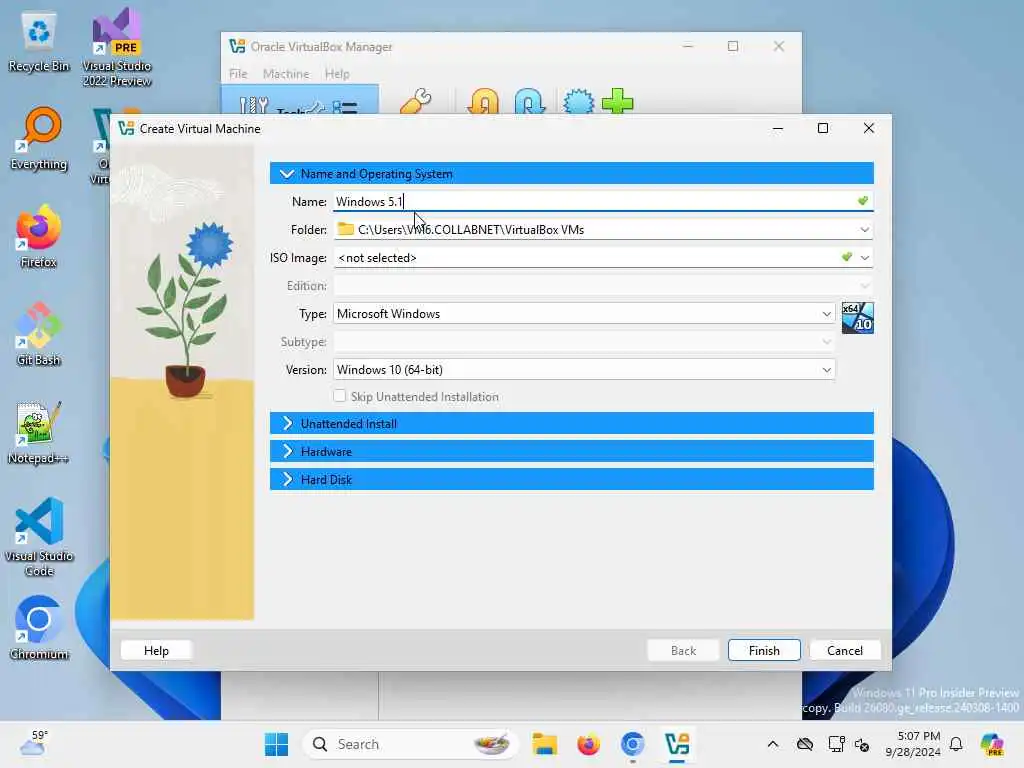The width and height of the screenshot is (1024, 768).
Task: Expand the Hard Disk section
Action: (x=571, y=479)
